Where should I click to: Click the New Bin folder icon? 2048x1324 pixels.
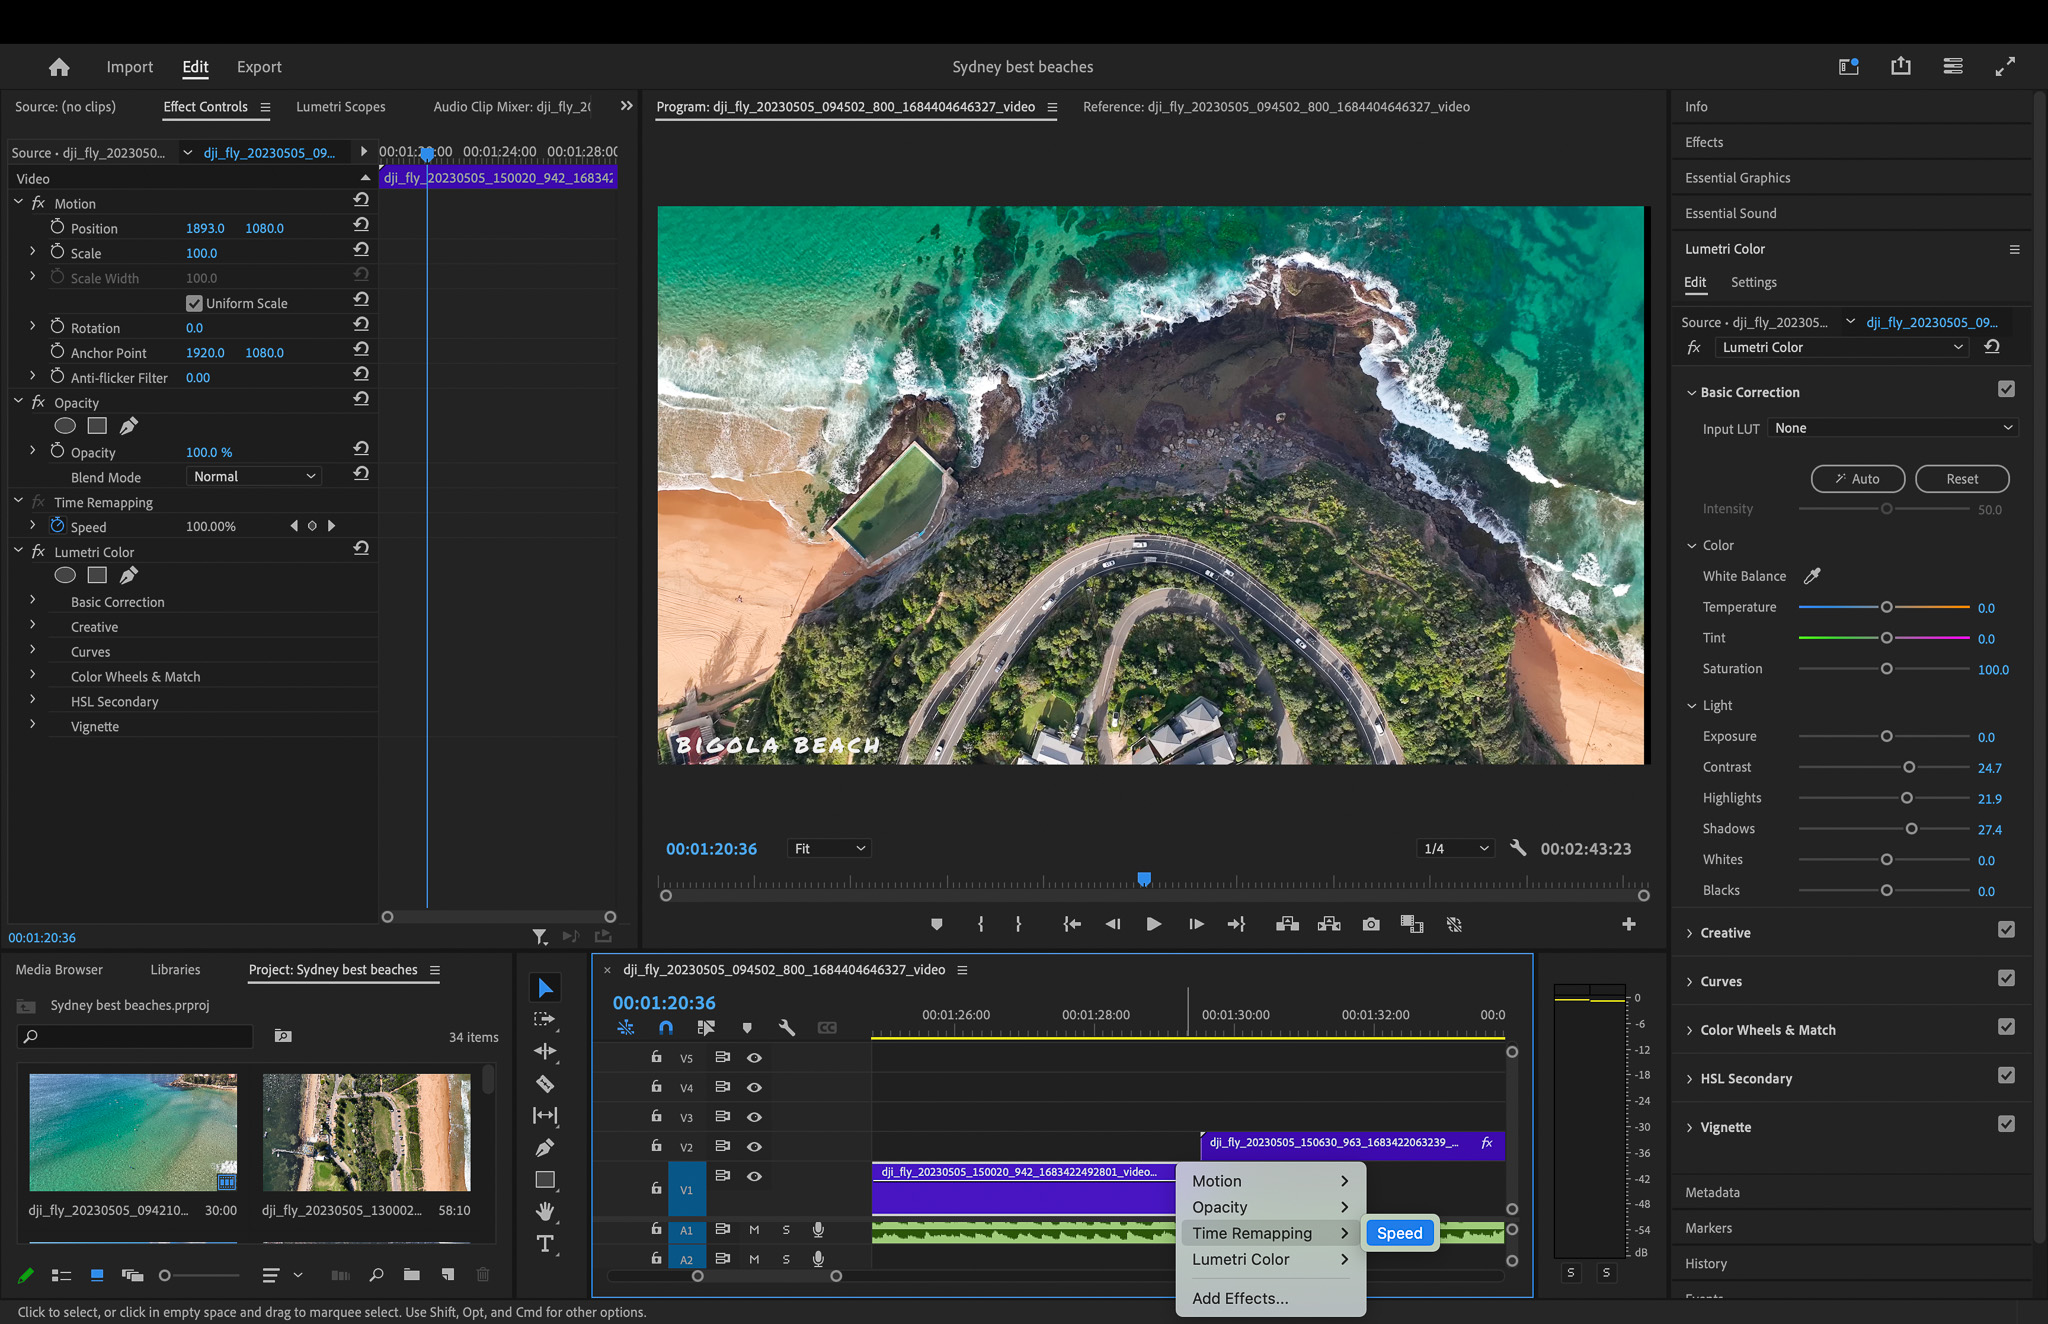(x=412, y=1274)
